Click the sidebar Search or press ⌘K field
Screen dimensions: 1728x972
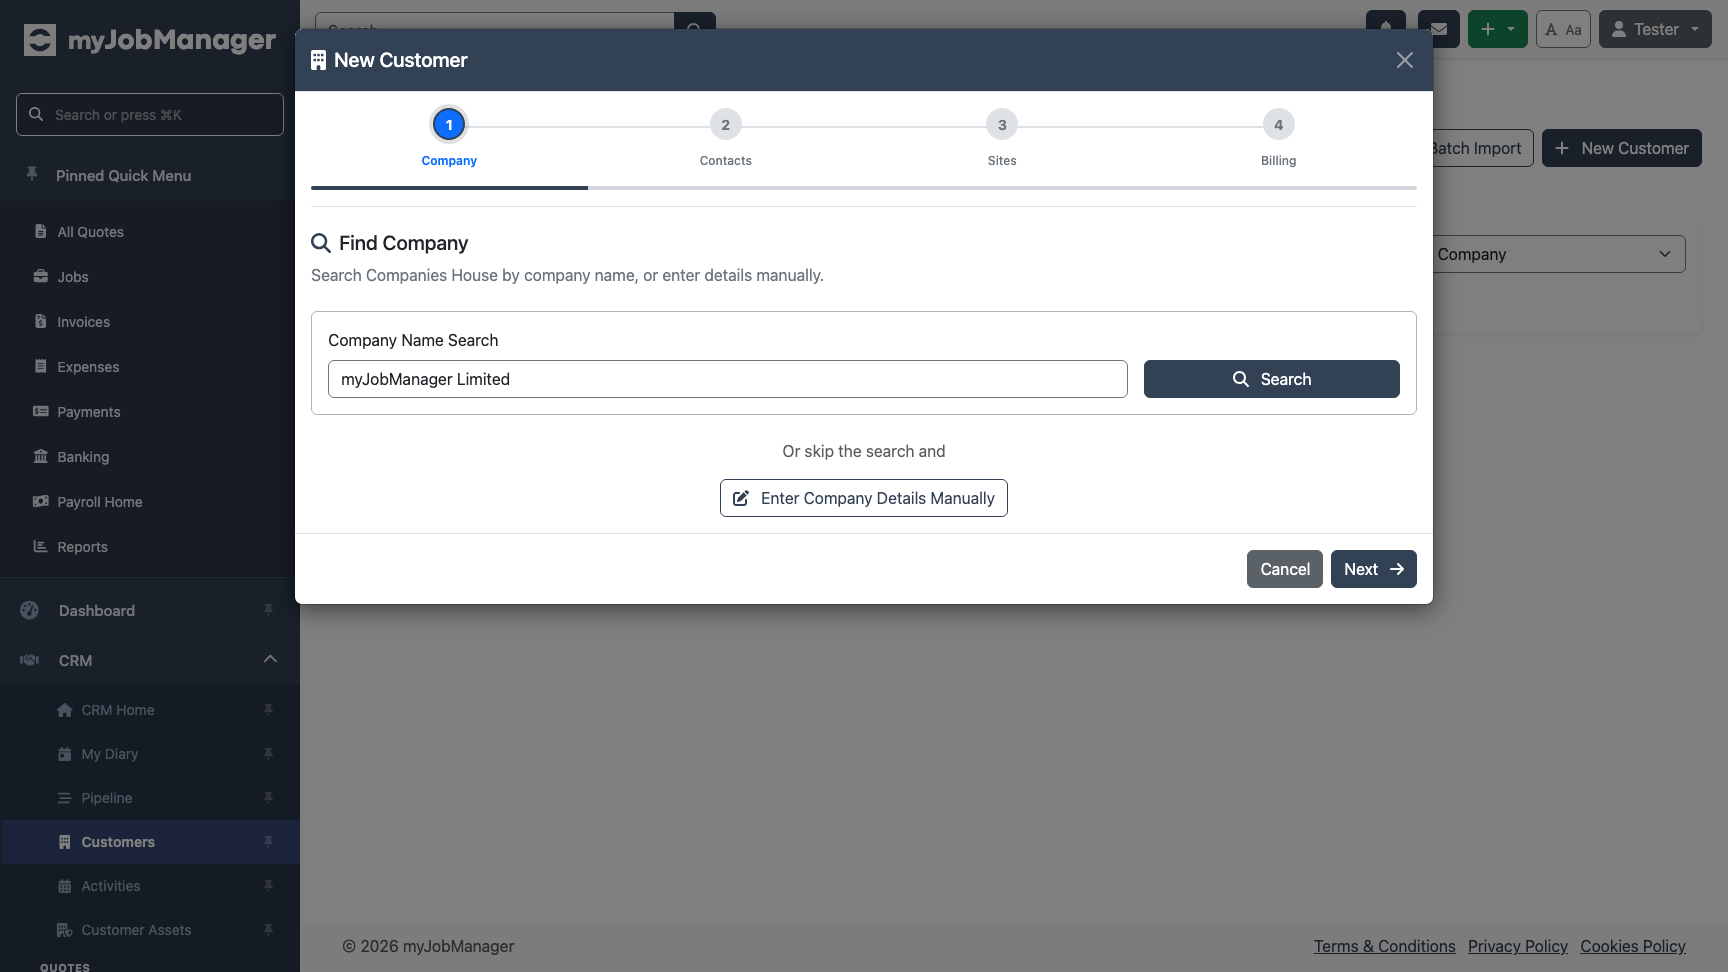point(150,114)
